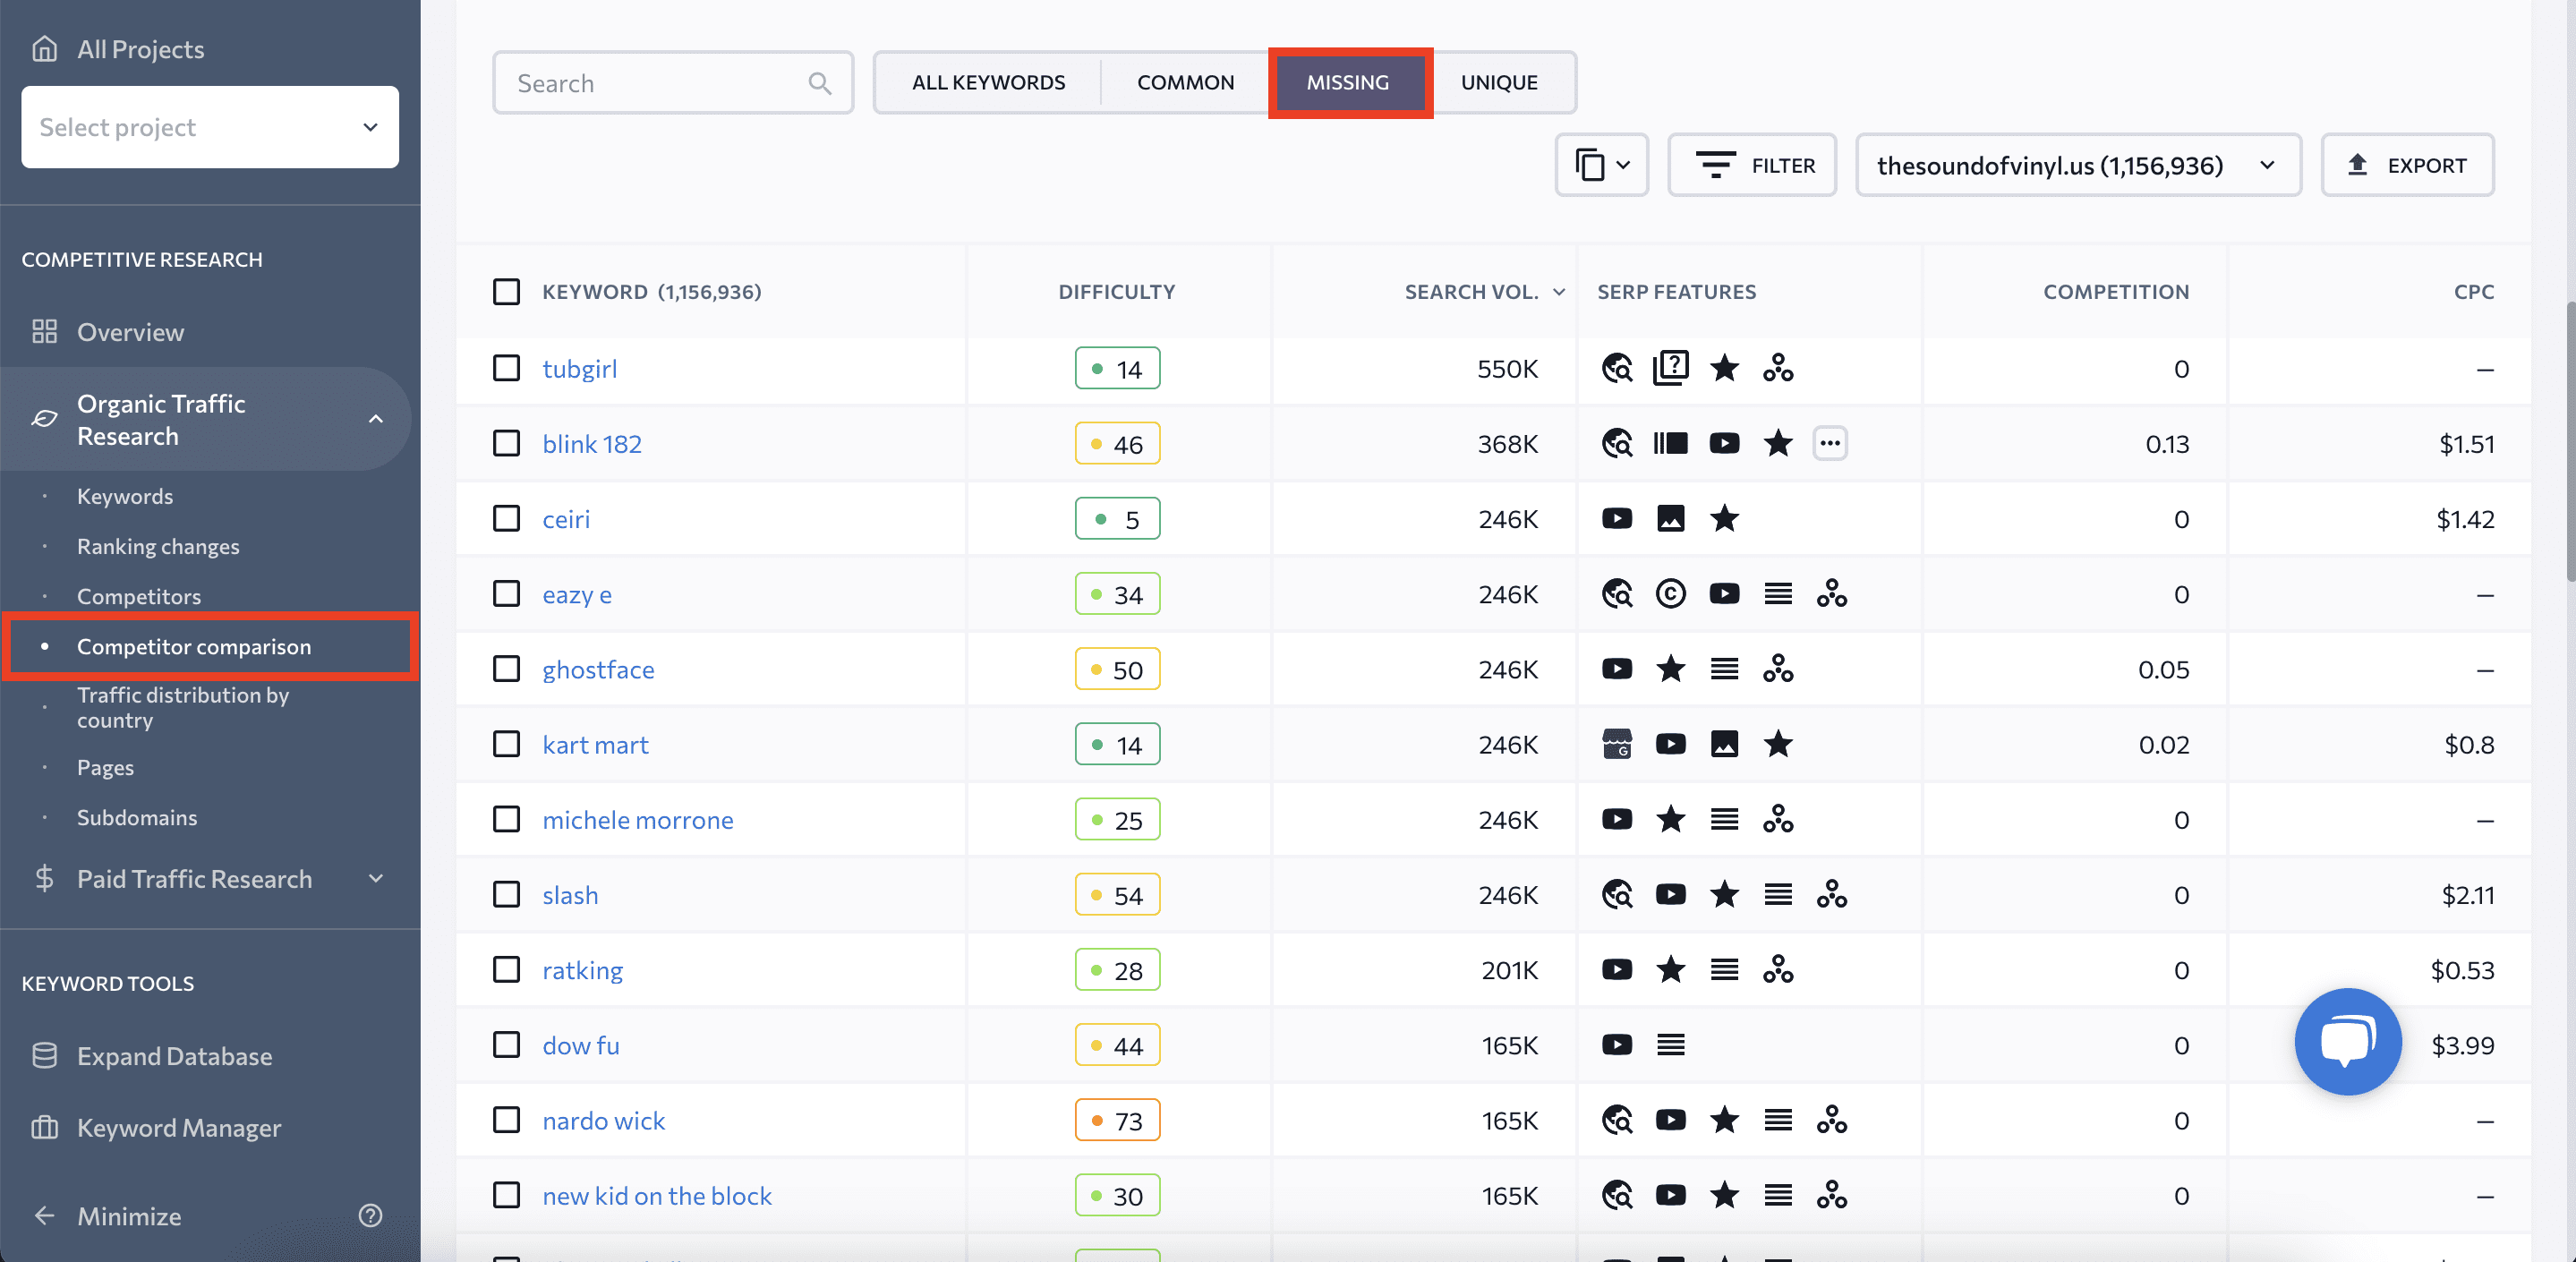The image size is (2576, 1262).
Task: Check the blink 182 row checkbox
Action: click(x=506, y=443)
